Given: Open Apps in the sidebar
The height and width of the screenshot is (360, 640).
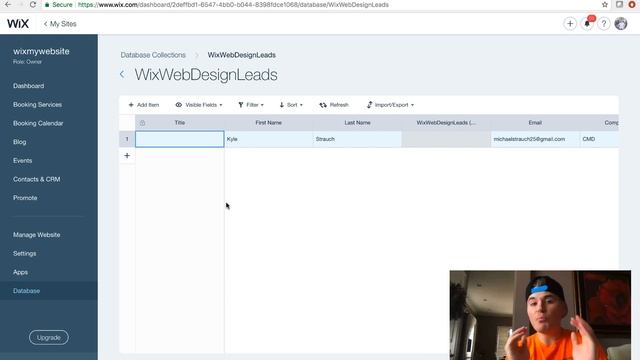Looking at the screenshot, I should point(20,272).
